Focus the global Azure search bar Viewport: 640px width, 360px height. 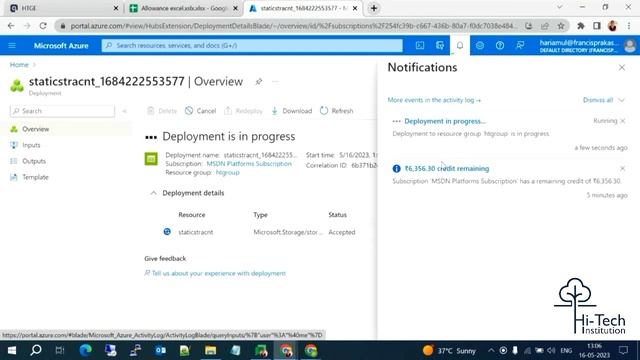click(x=252, y=45)
